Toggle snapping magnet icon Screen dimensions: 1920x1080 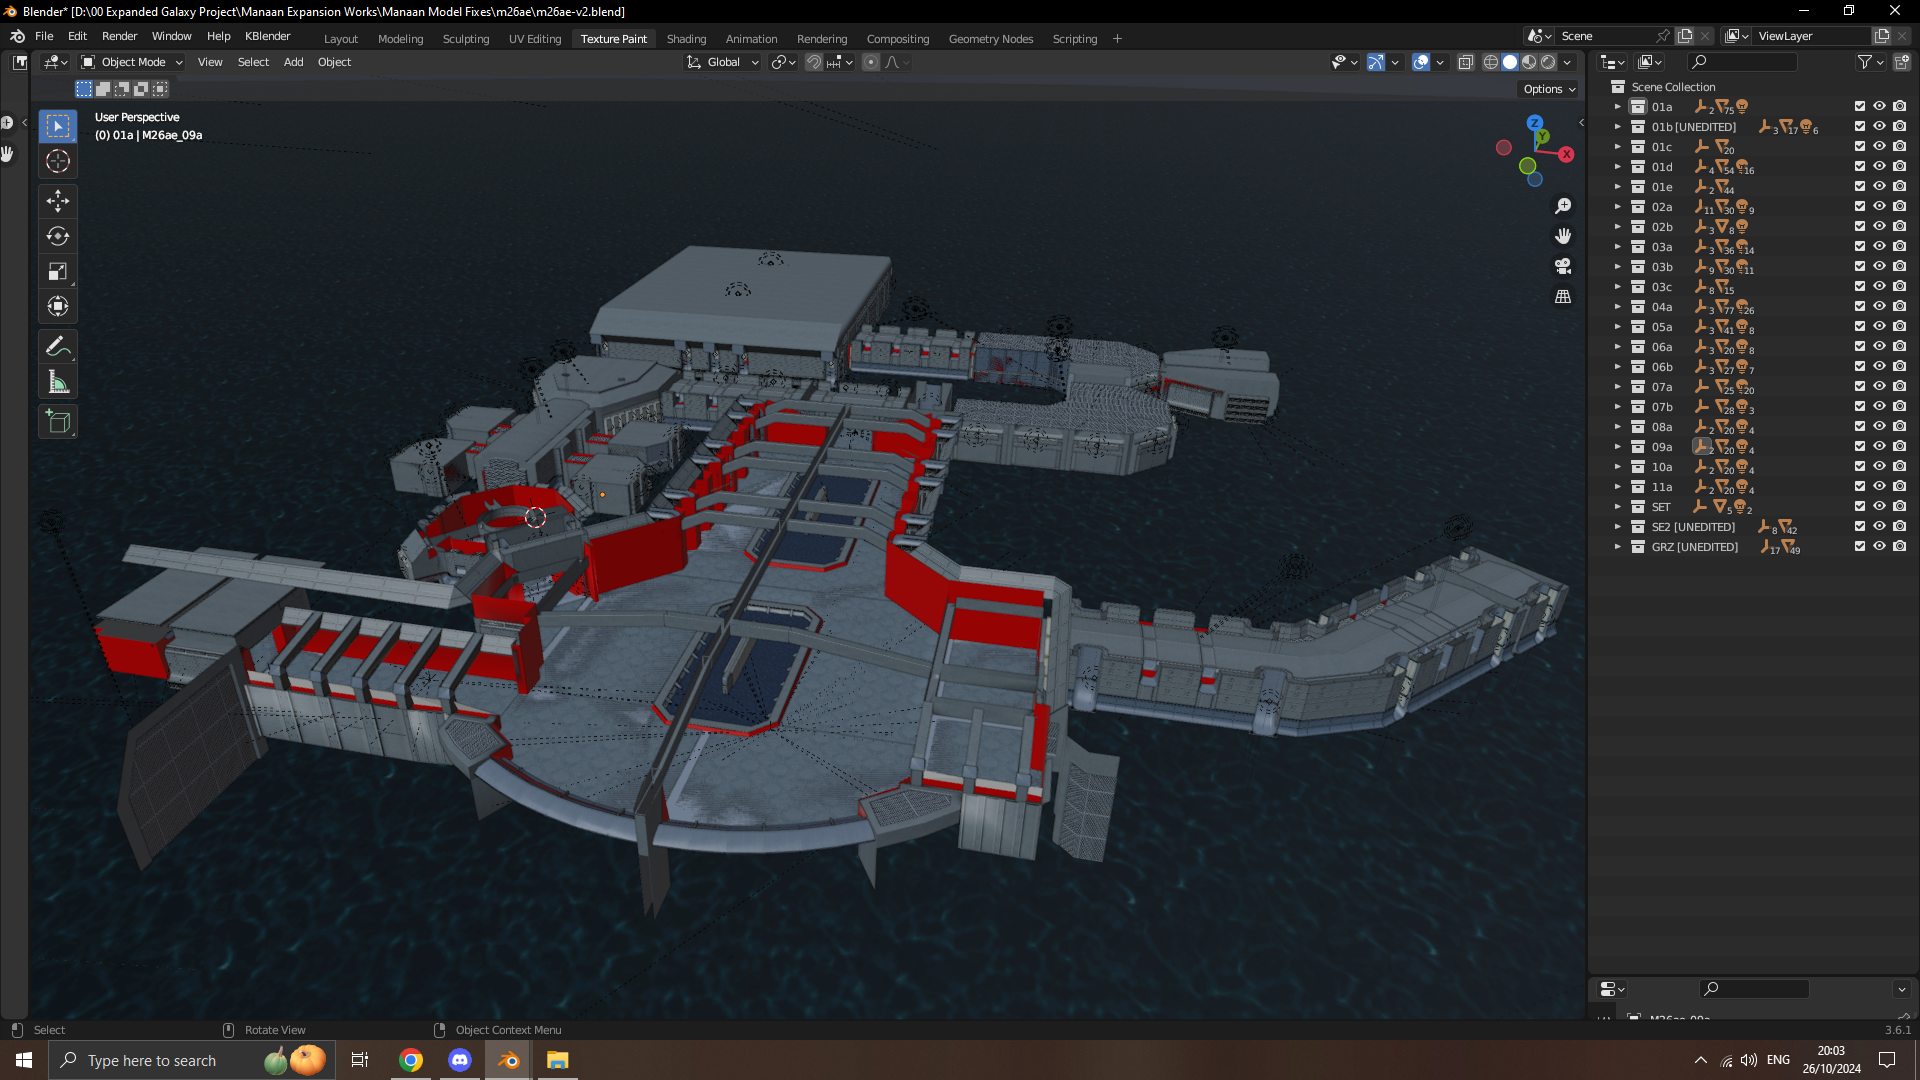pos(814,62)
